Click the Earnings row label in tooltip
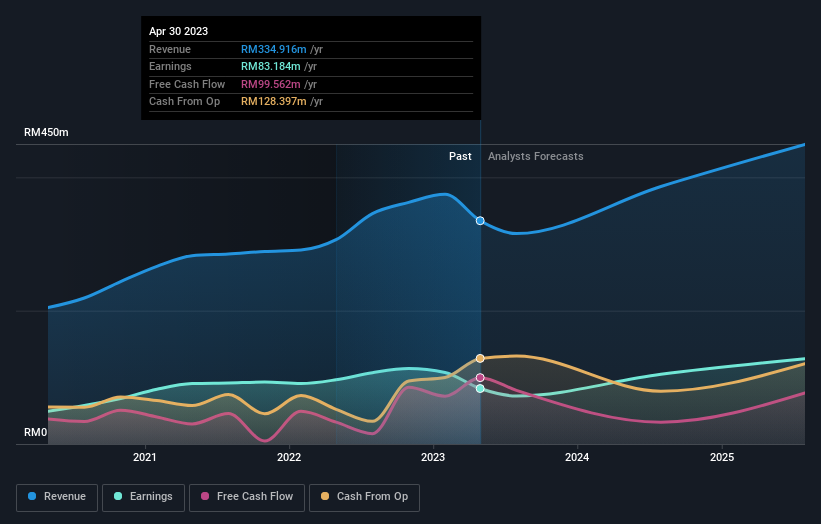 170,66
